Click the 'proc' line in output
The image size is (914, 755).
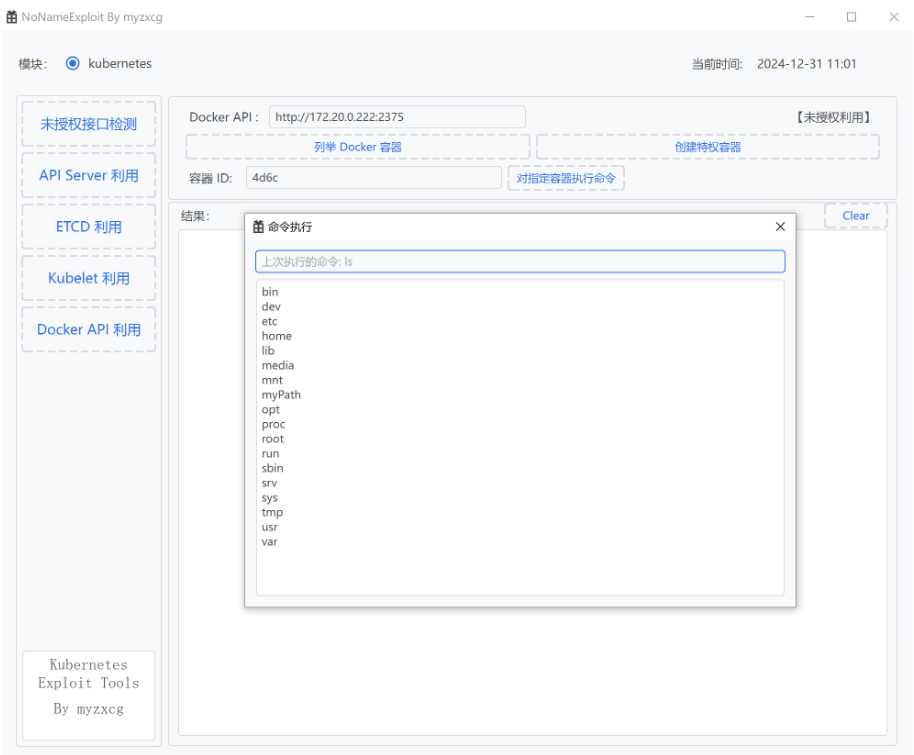273,424
